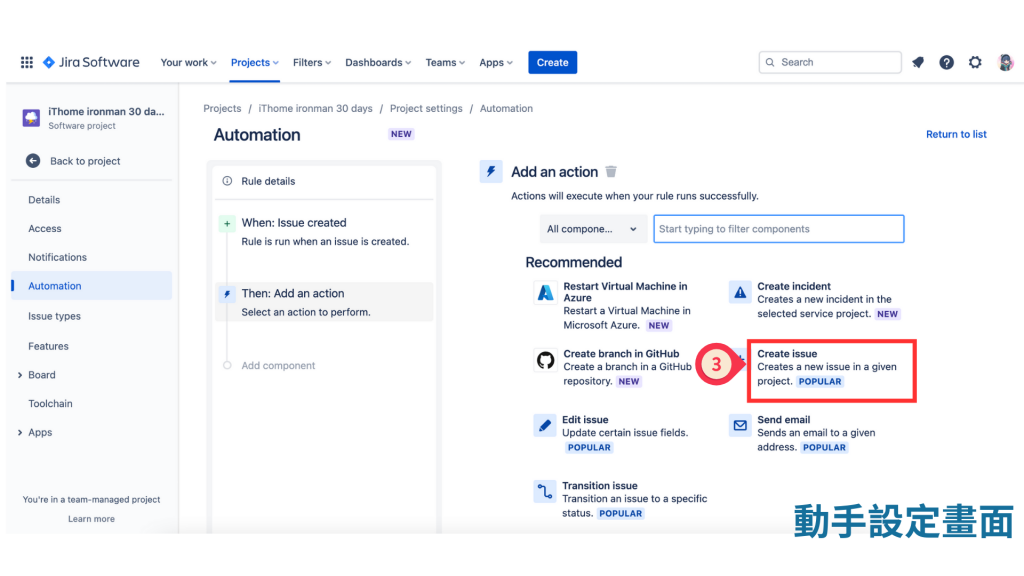Open the Apps dropdown in top navigation
The image size is (1024, 576).
tap(496, 62)
